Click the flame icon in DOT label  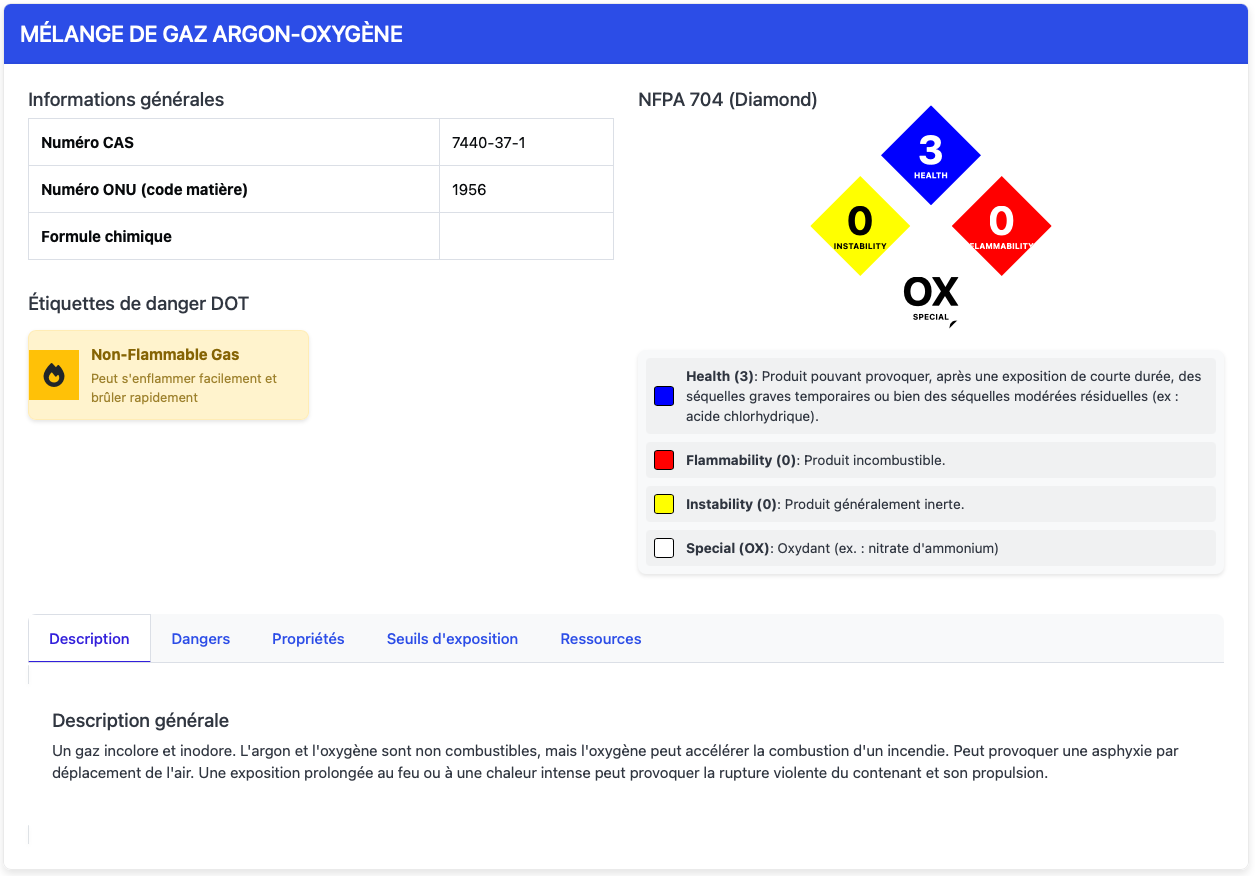click(x=54, y=375)
